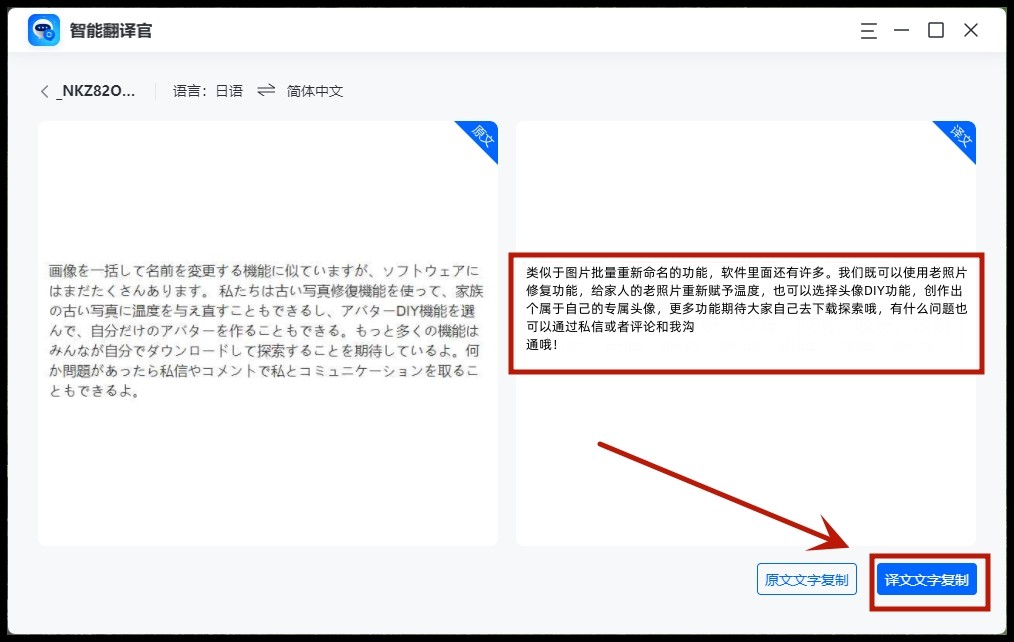Viewport: 1014px width, 642px height.
Task: Click the 智能翻译官 robot logo icon
Action: tap(42, 29)
